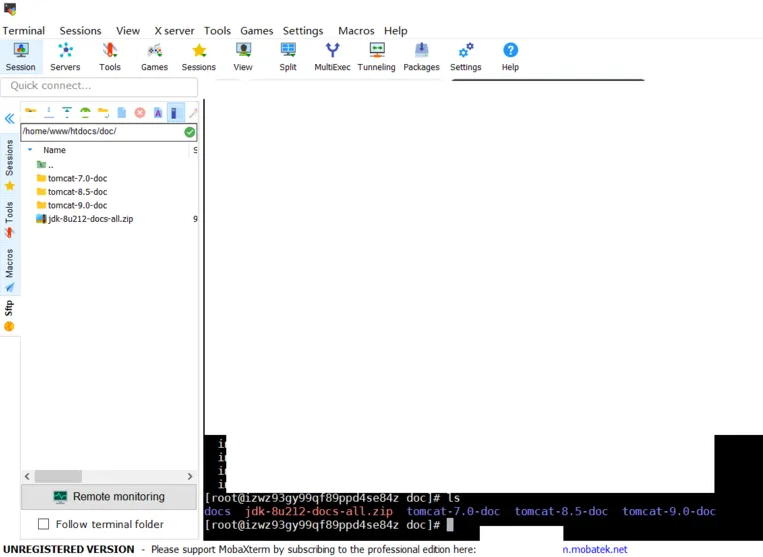The image size is (763, 557).
Task: Click the Remote monitoring button
Action: [x=108, y=497]
